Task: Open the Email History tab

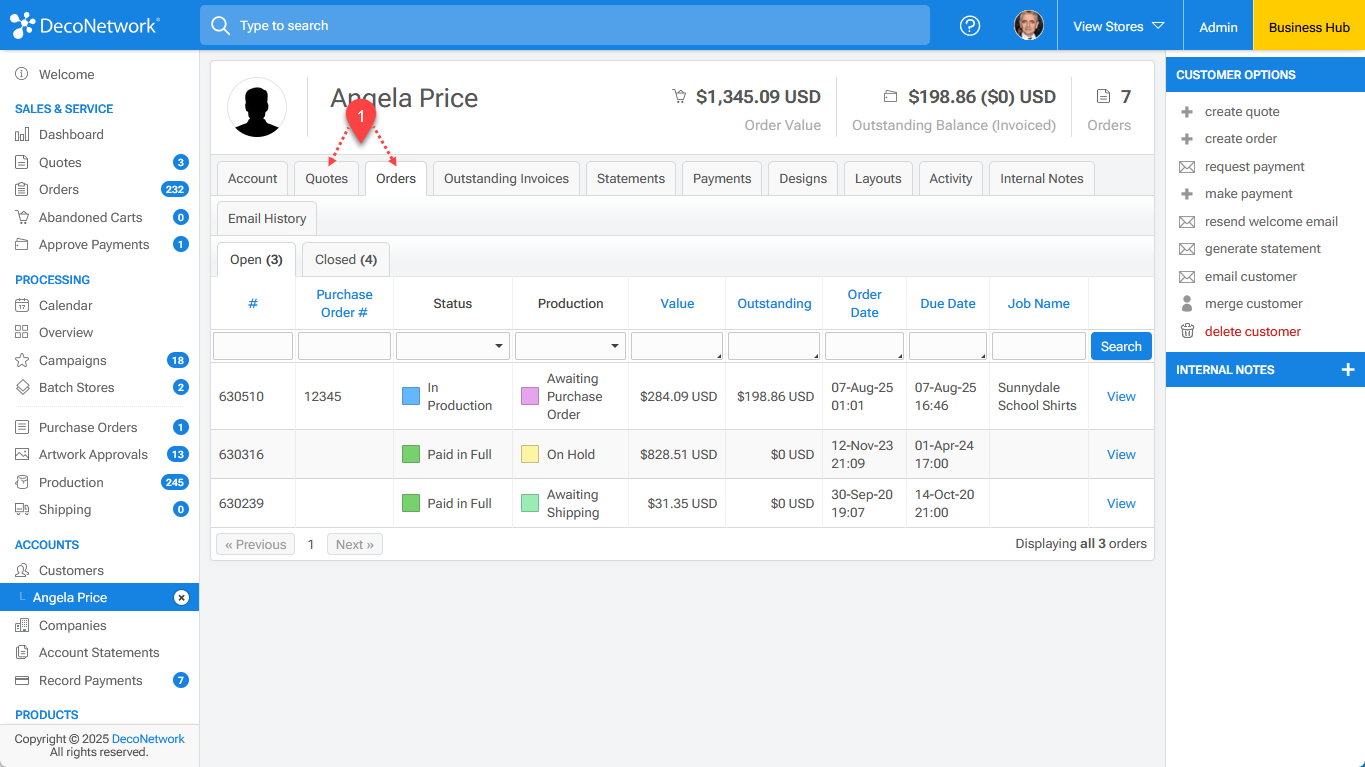Action: [x=267, y=218]
